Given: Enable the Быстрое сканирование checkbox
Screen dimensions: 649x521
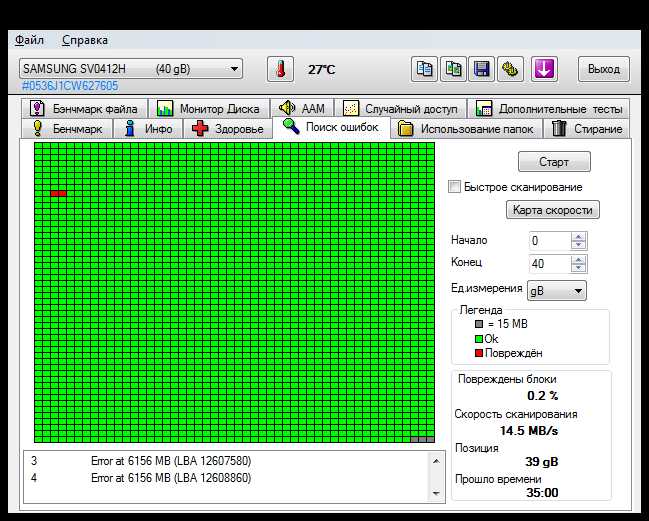Looking at the screenshot, I should pos(454,187).
